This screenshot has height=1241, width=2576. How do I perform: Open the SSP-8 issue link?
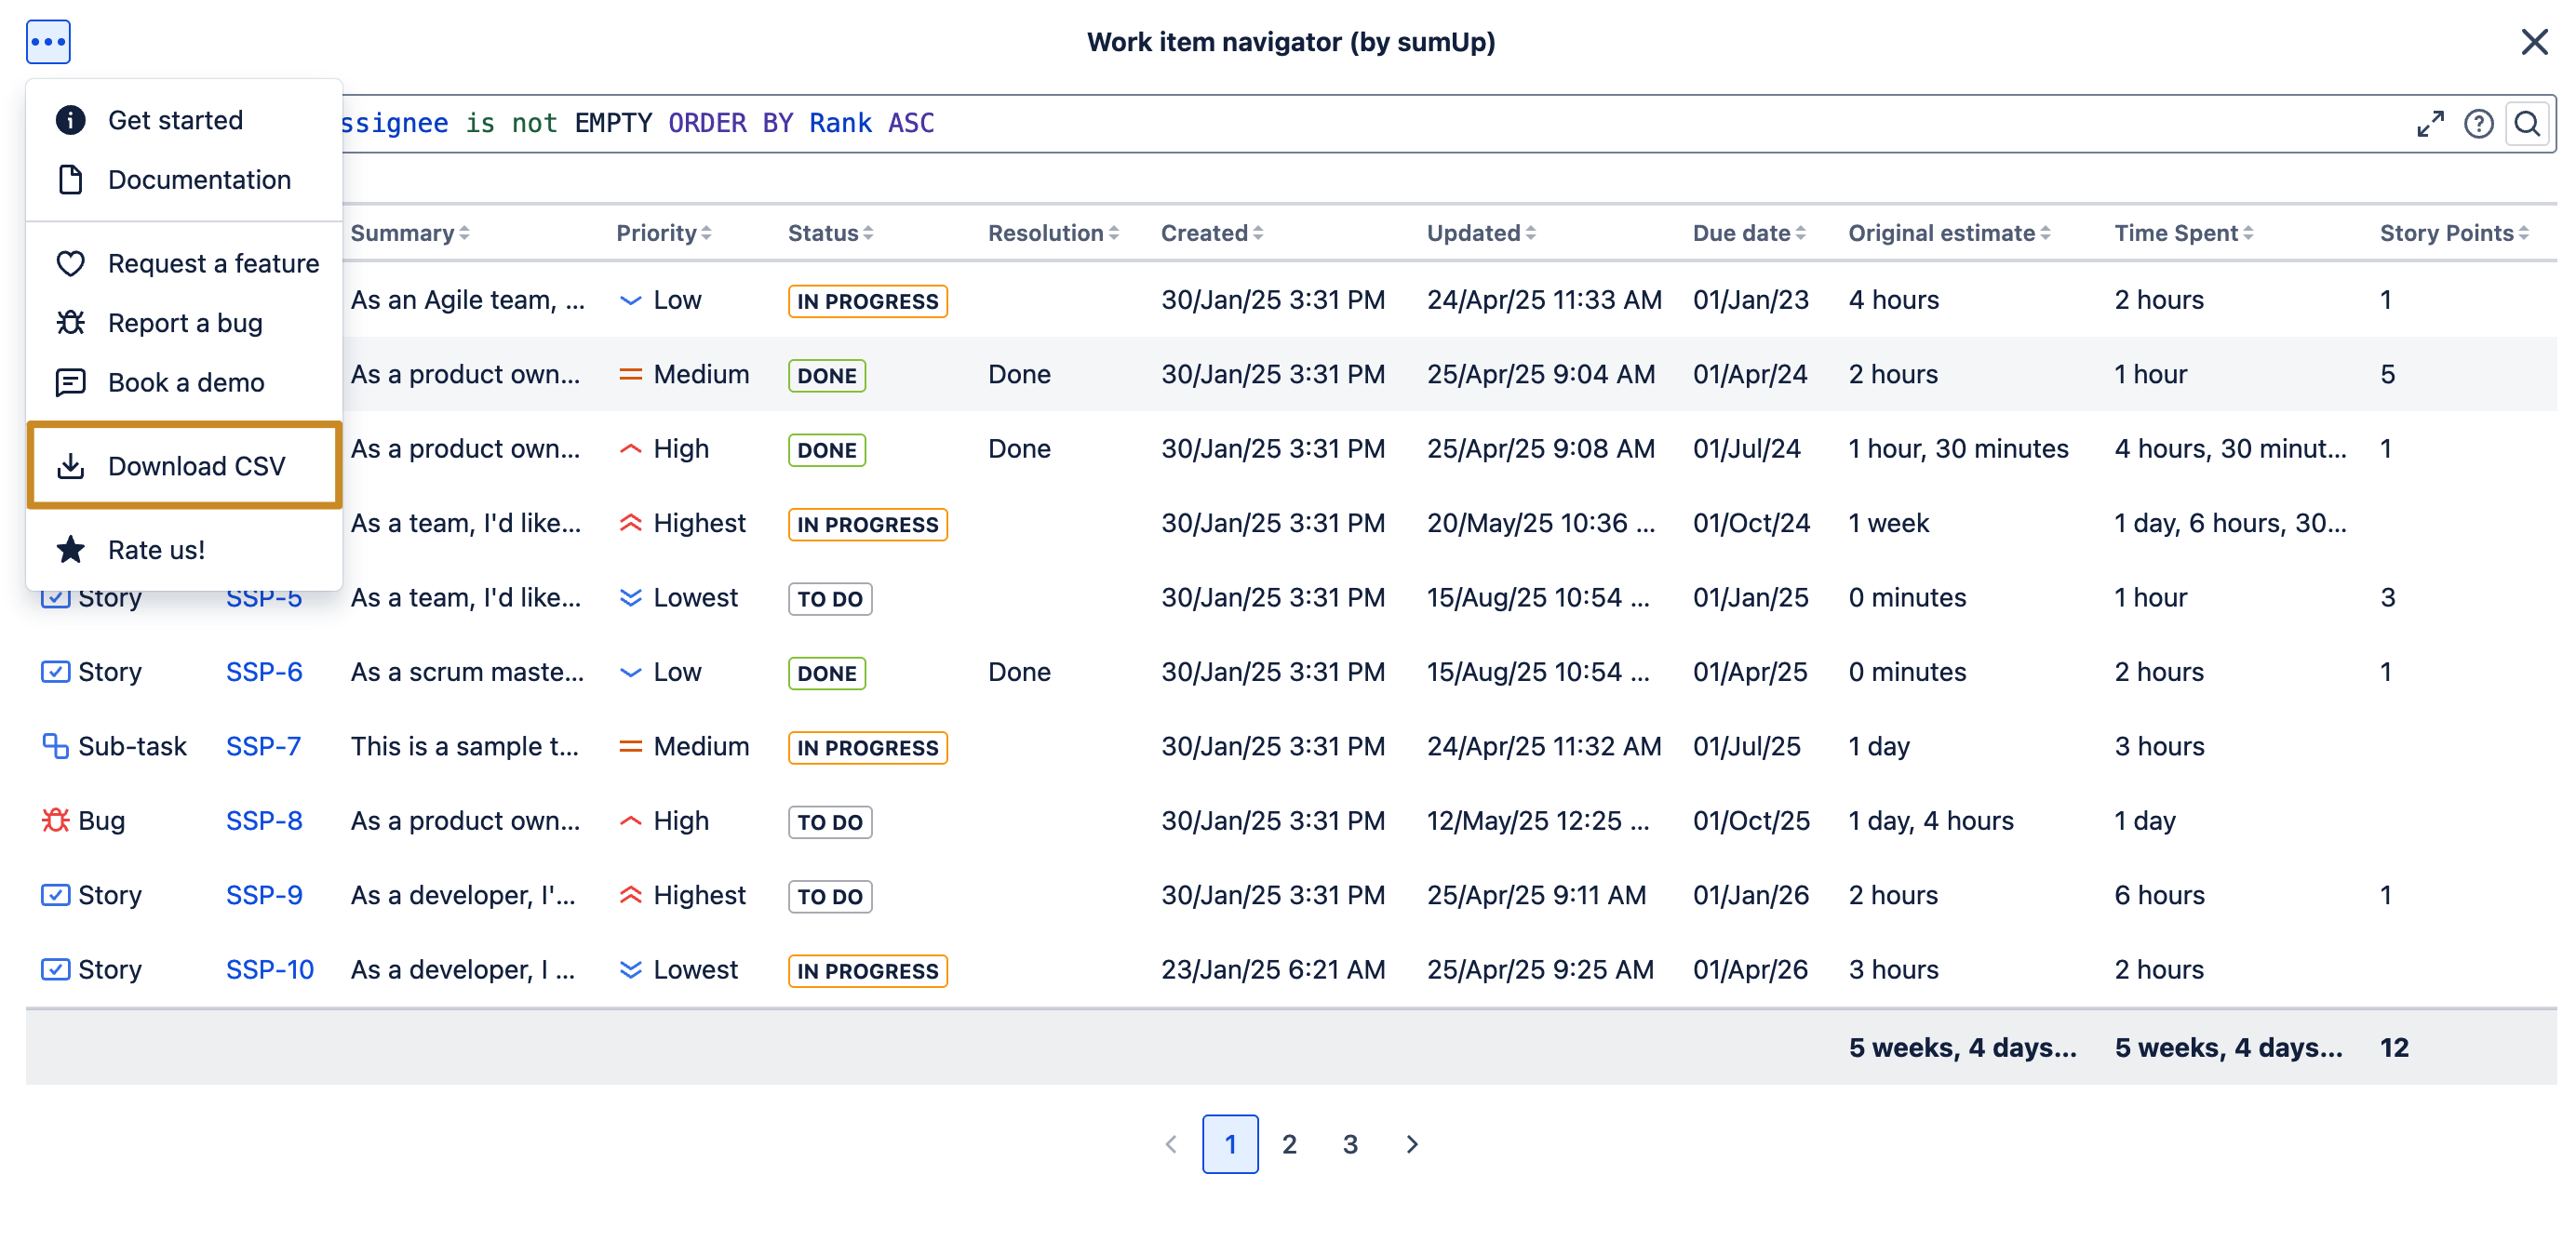coord(264,821)
